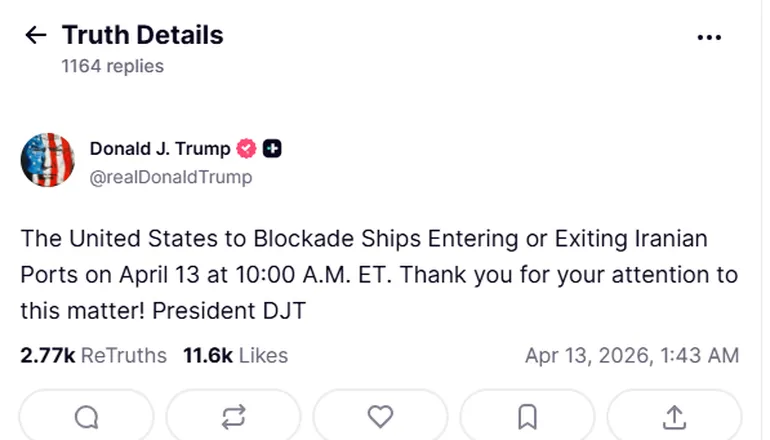Open Donald J. Trump's profile avatar
Viewport: 770px width, 440px height.
tap(48, 160)
